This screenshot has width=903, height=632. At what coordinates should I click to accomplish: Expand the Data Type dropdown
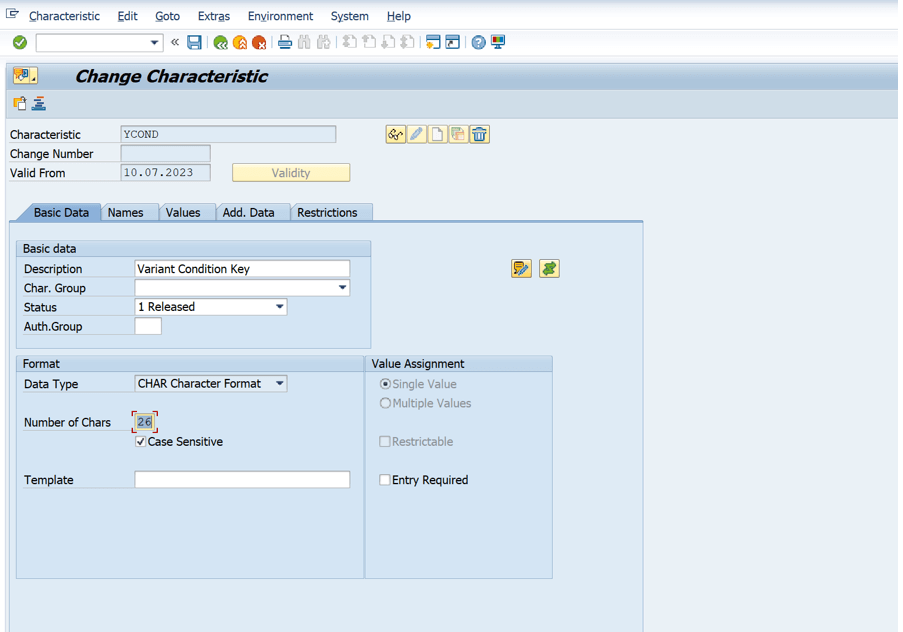[279, 384]
